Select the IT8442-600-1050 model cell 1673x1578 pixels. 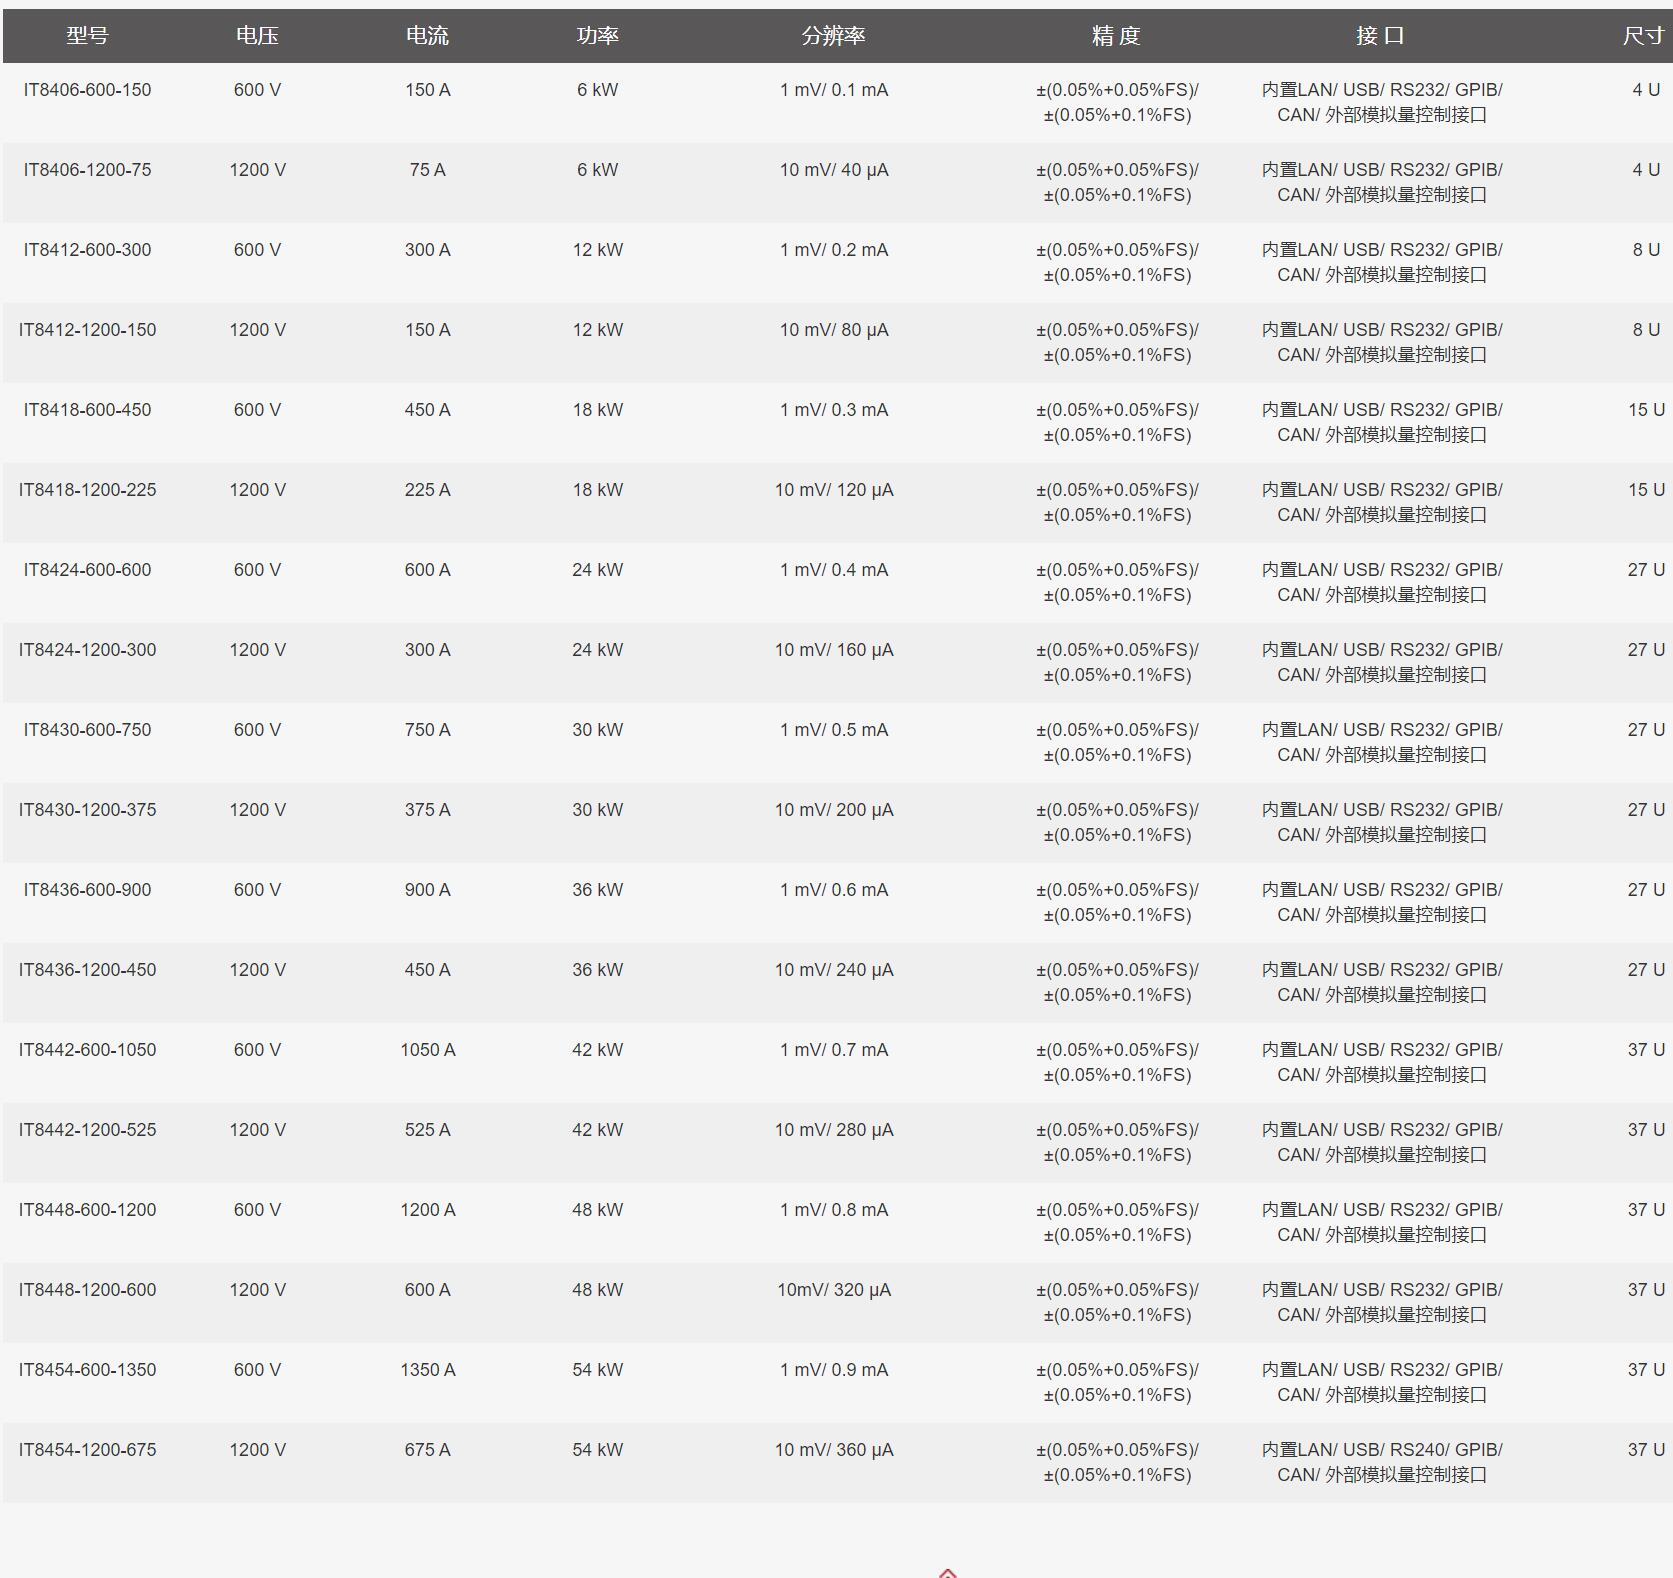pos(87,1050)
